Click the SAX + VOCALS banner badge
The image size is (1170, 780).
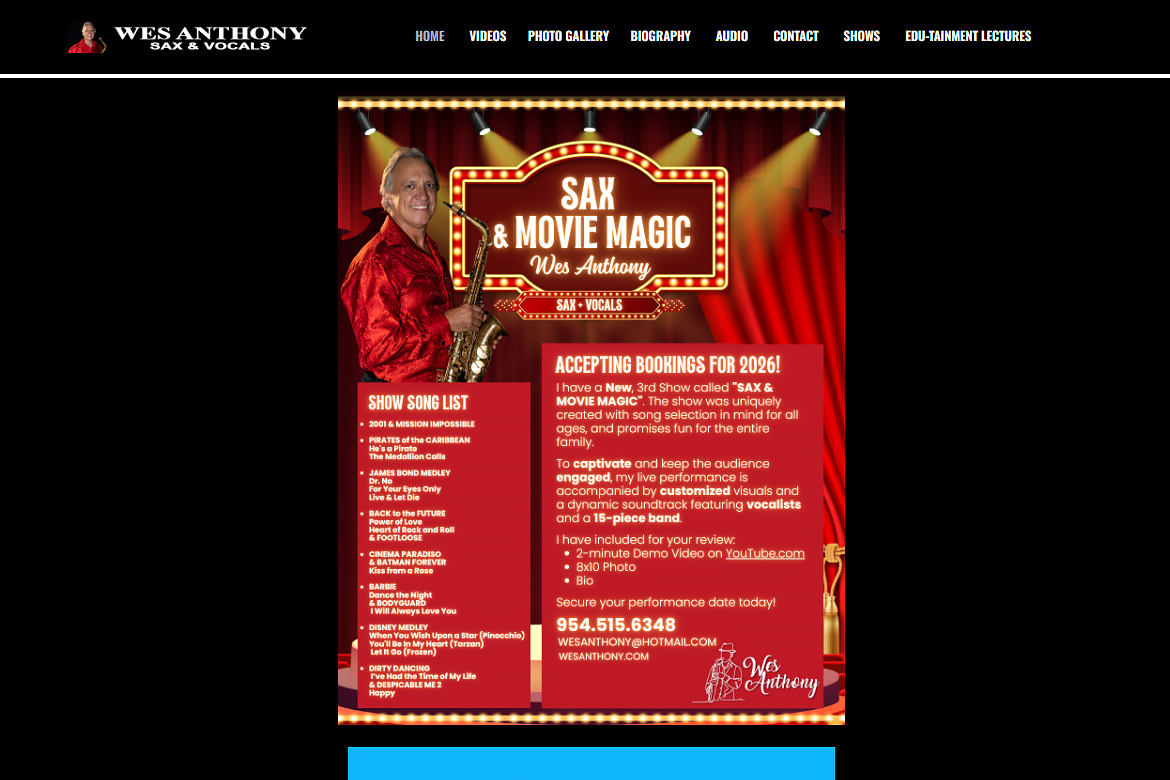click(589, 304)
